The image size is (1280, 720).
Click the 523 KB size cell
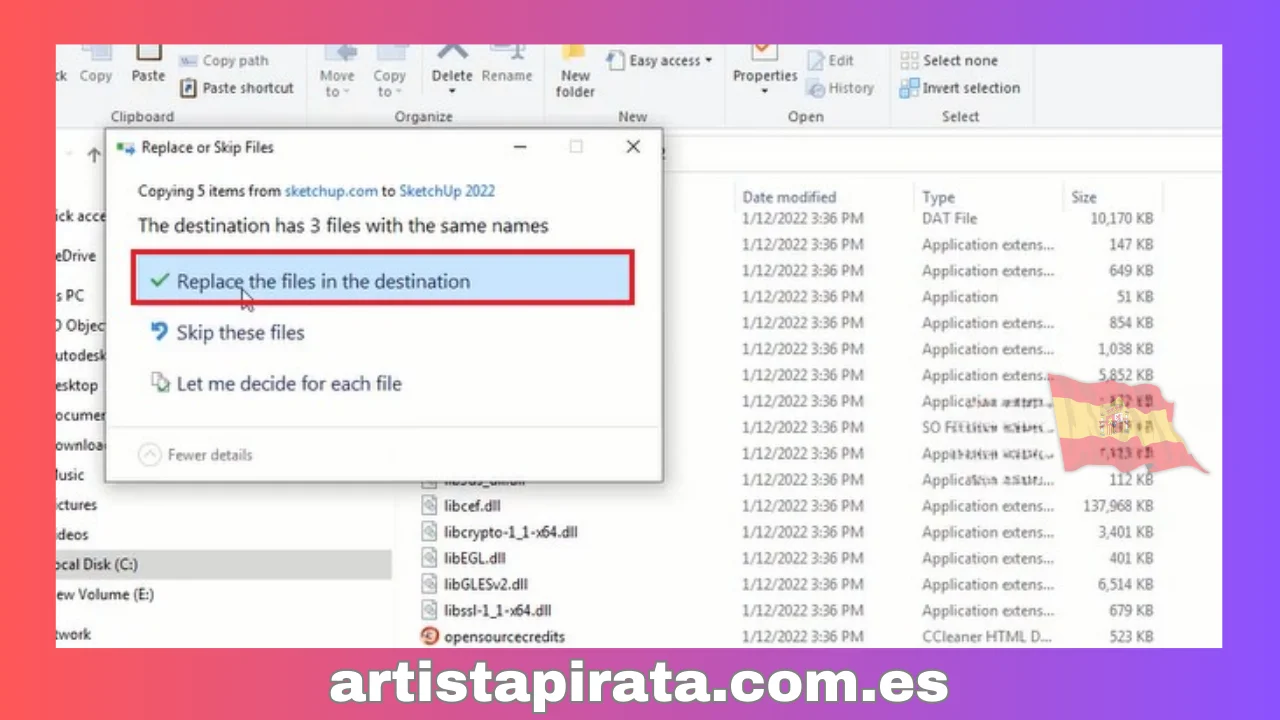click(1131, 636)
